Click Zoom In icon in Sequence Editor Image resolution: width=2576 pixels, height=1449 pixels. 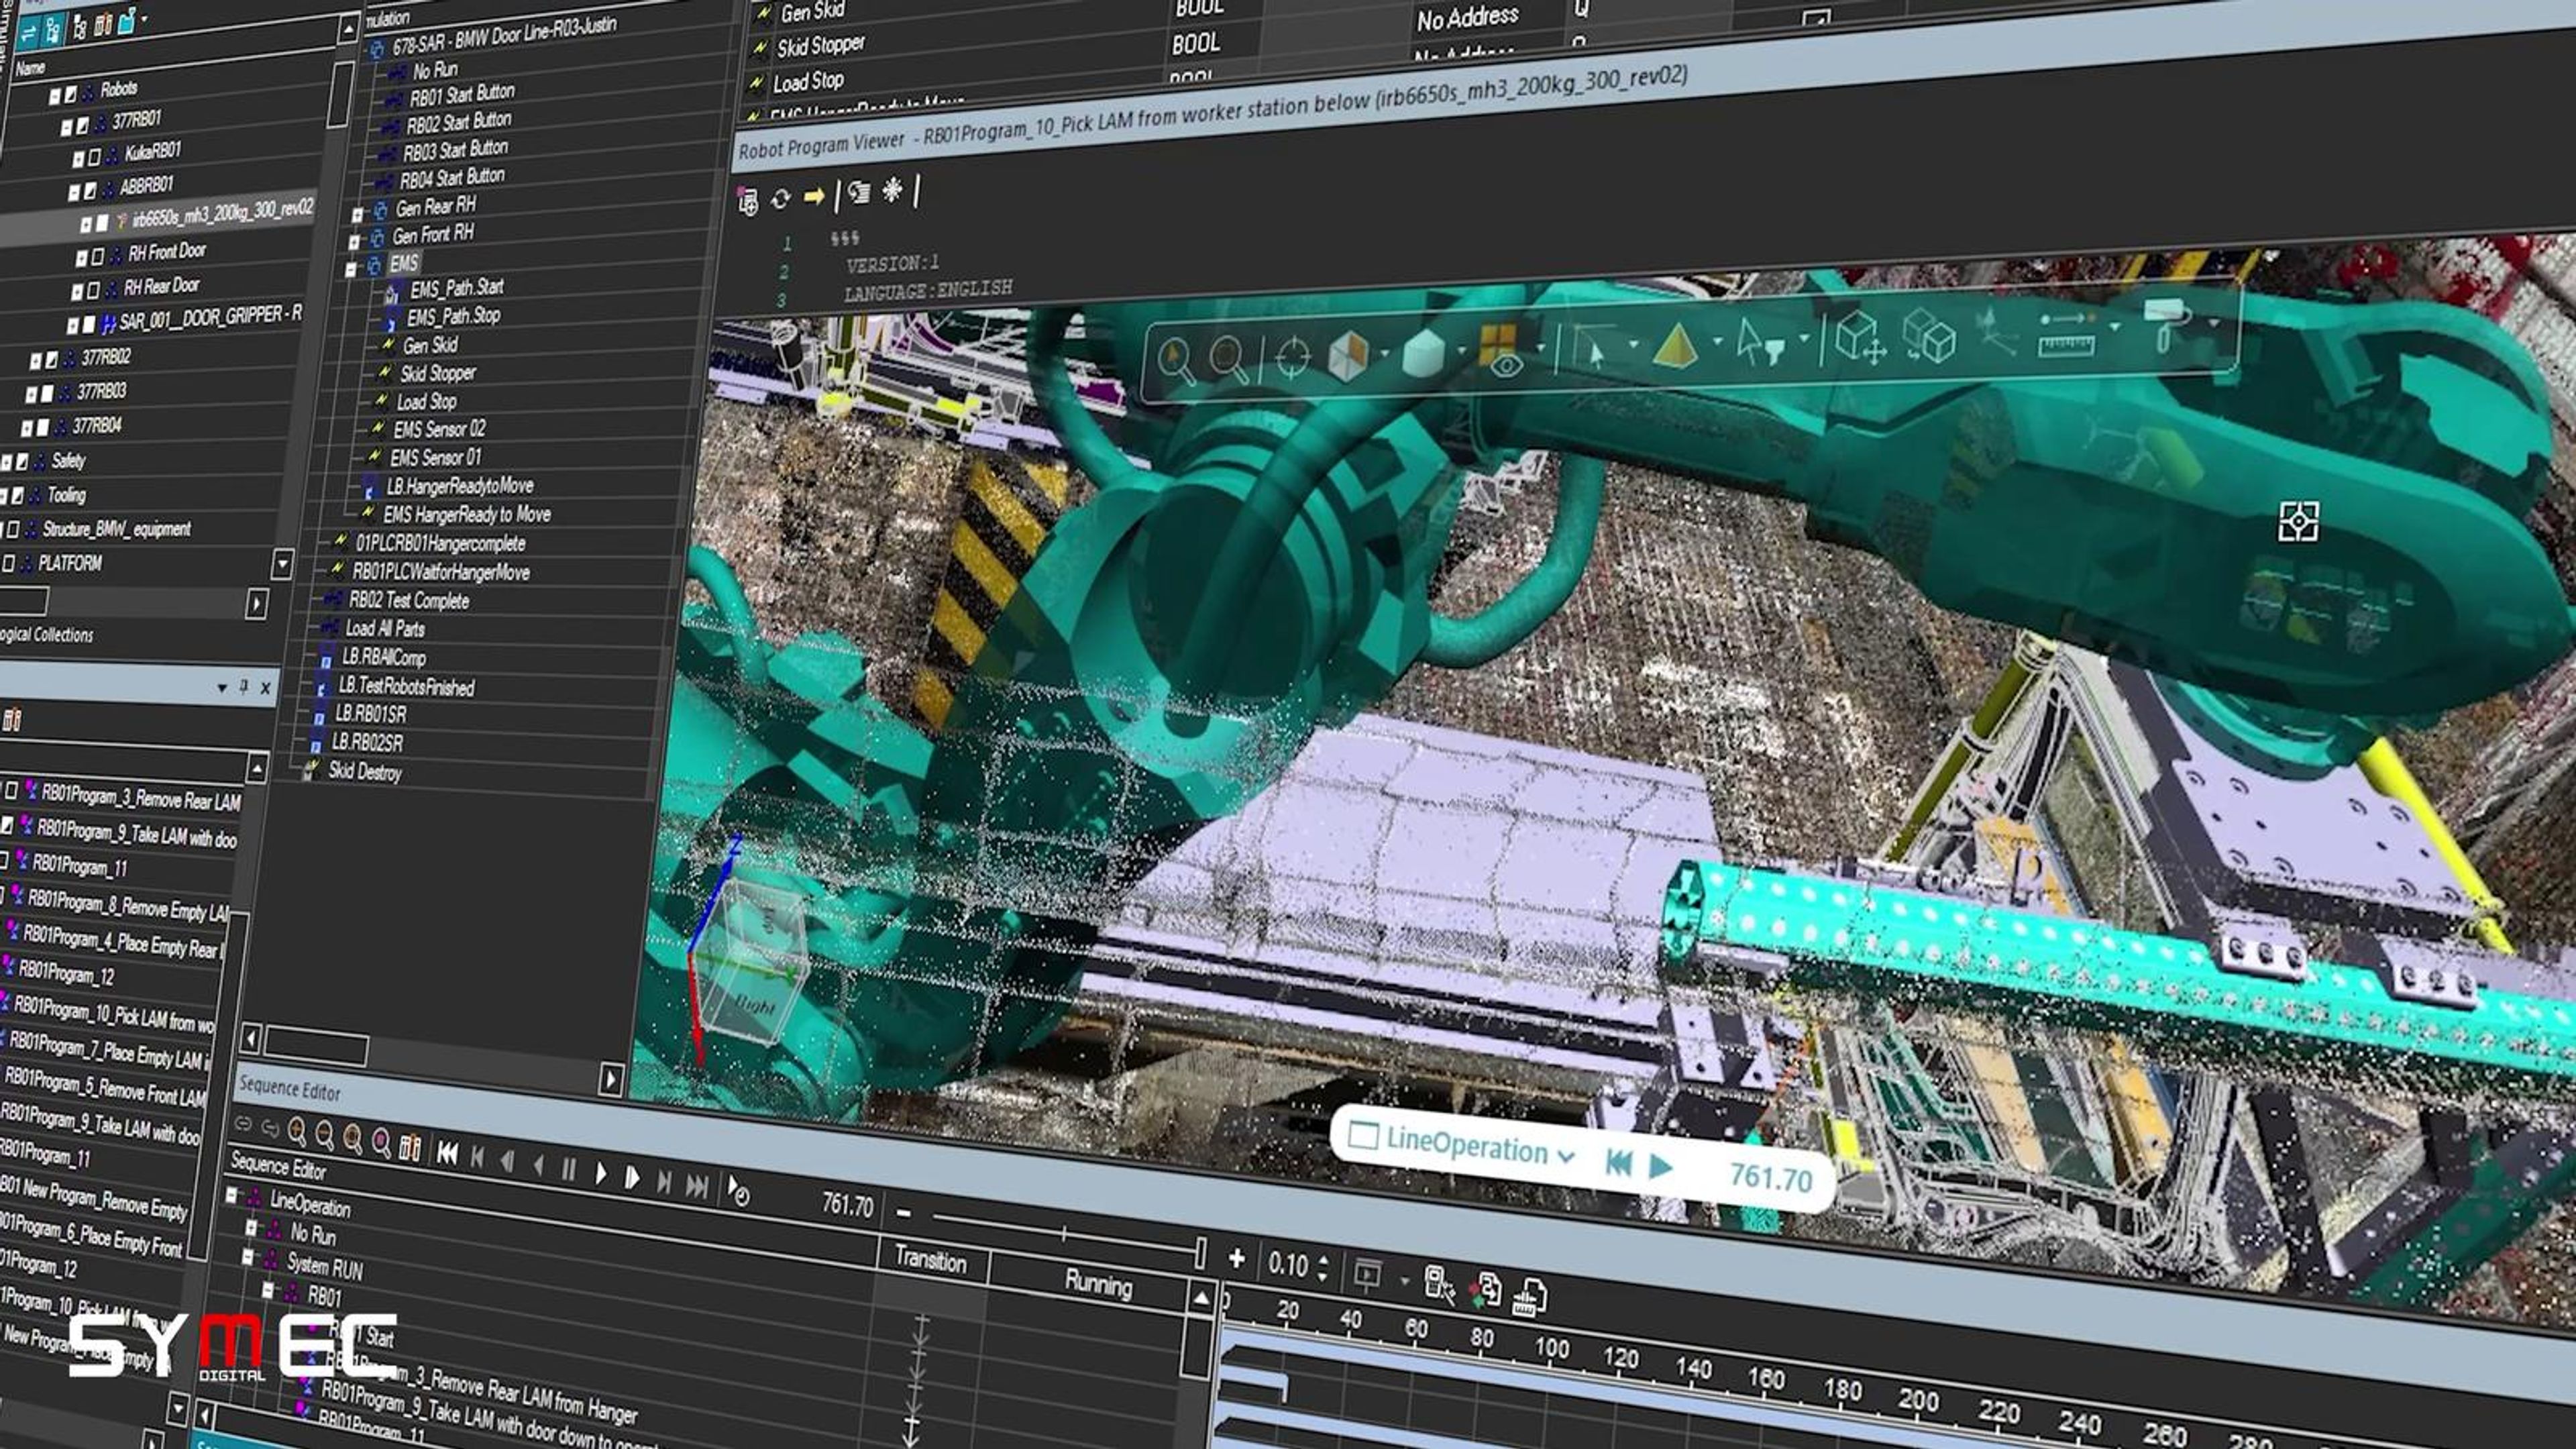(297, 1132)
